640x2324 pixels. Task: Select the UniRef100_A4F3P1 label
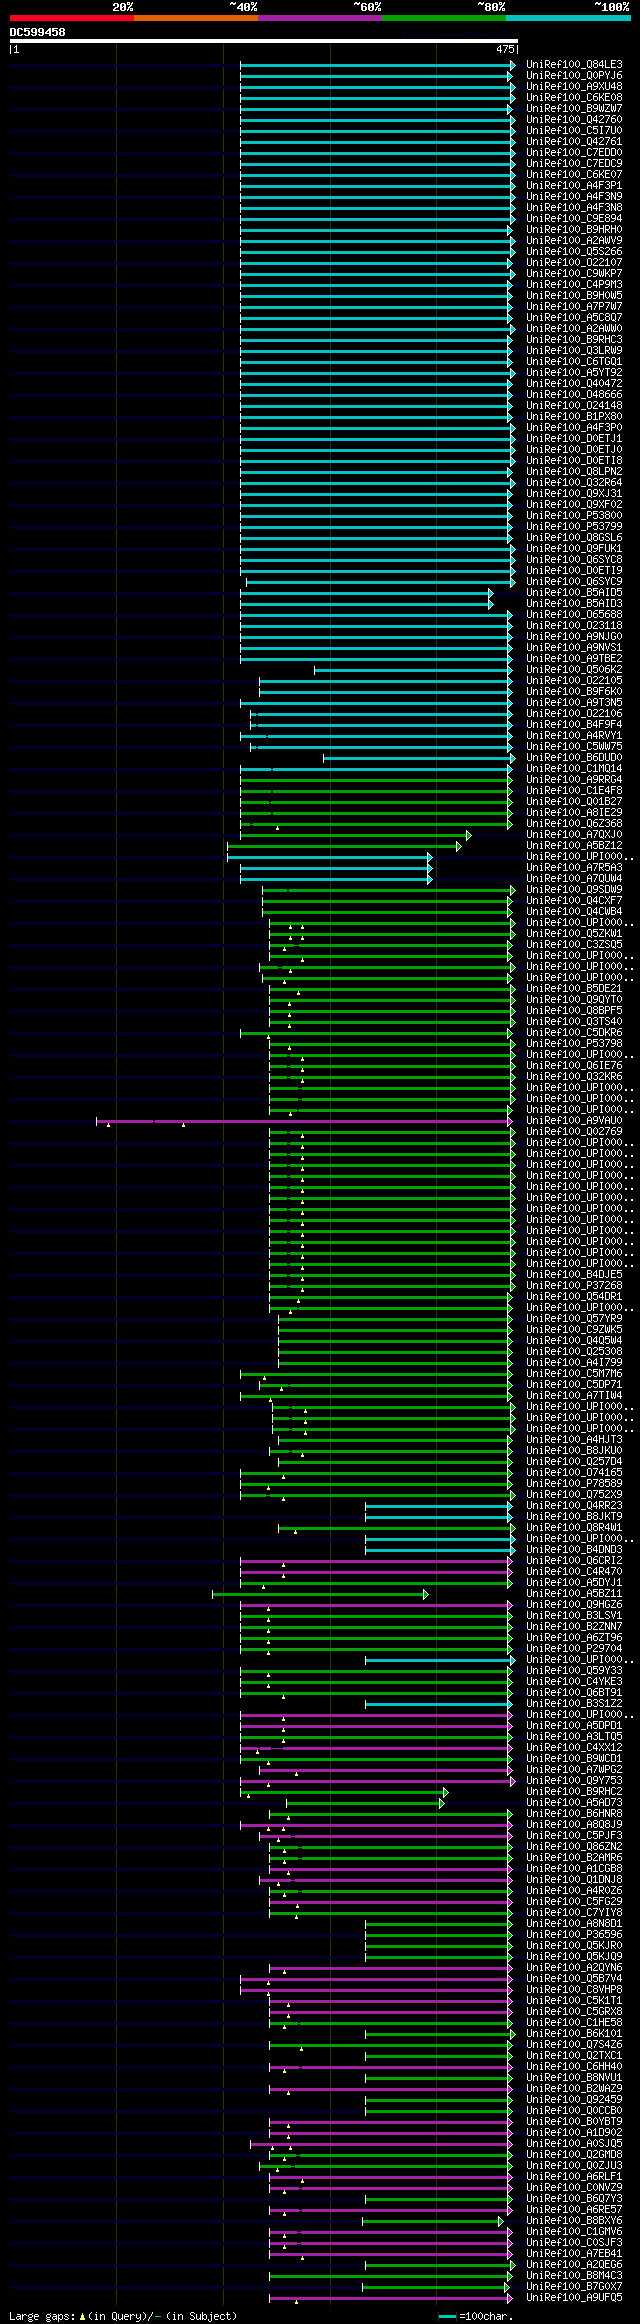pyautogui.click(x=574, y=186)
